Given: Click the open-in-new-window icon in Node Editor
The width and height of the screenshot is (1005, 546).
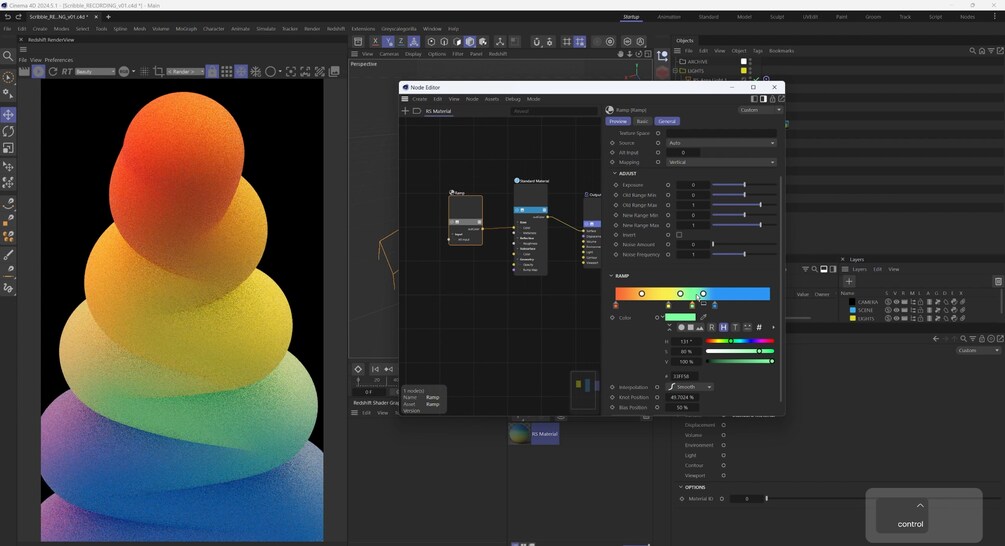Looking at the screenshot, I should (781, 99).
